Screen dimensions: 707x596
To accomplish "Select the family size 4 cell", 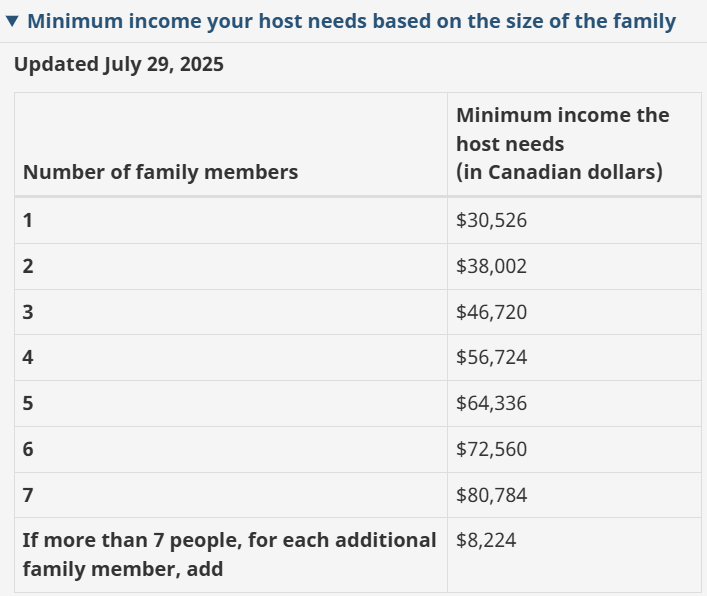I will tap(28, 357).
